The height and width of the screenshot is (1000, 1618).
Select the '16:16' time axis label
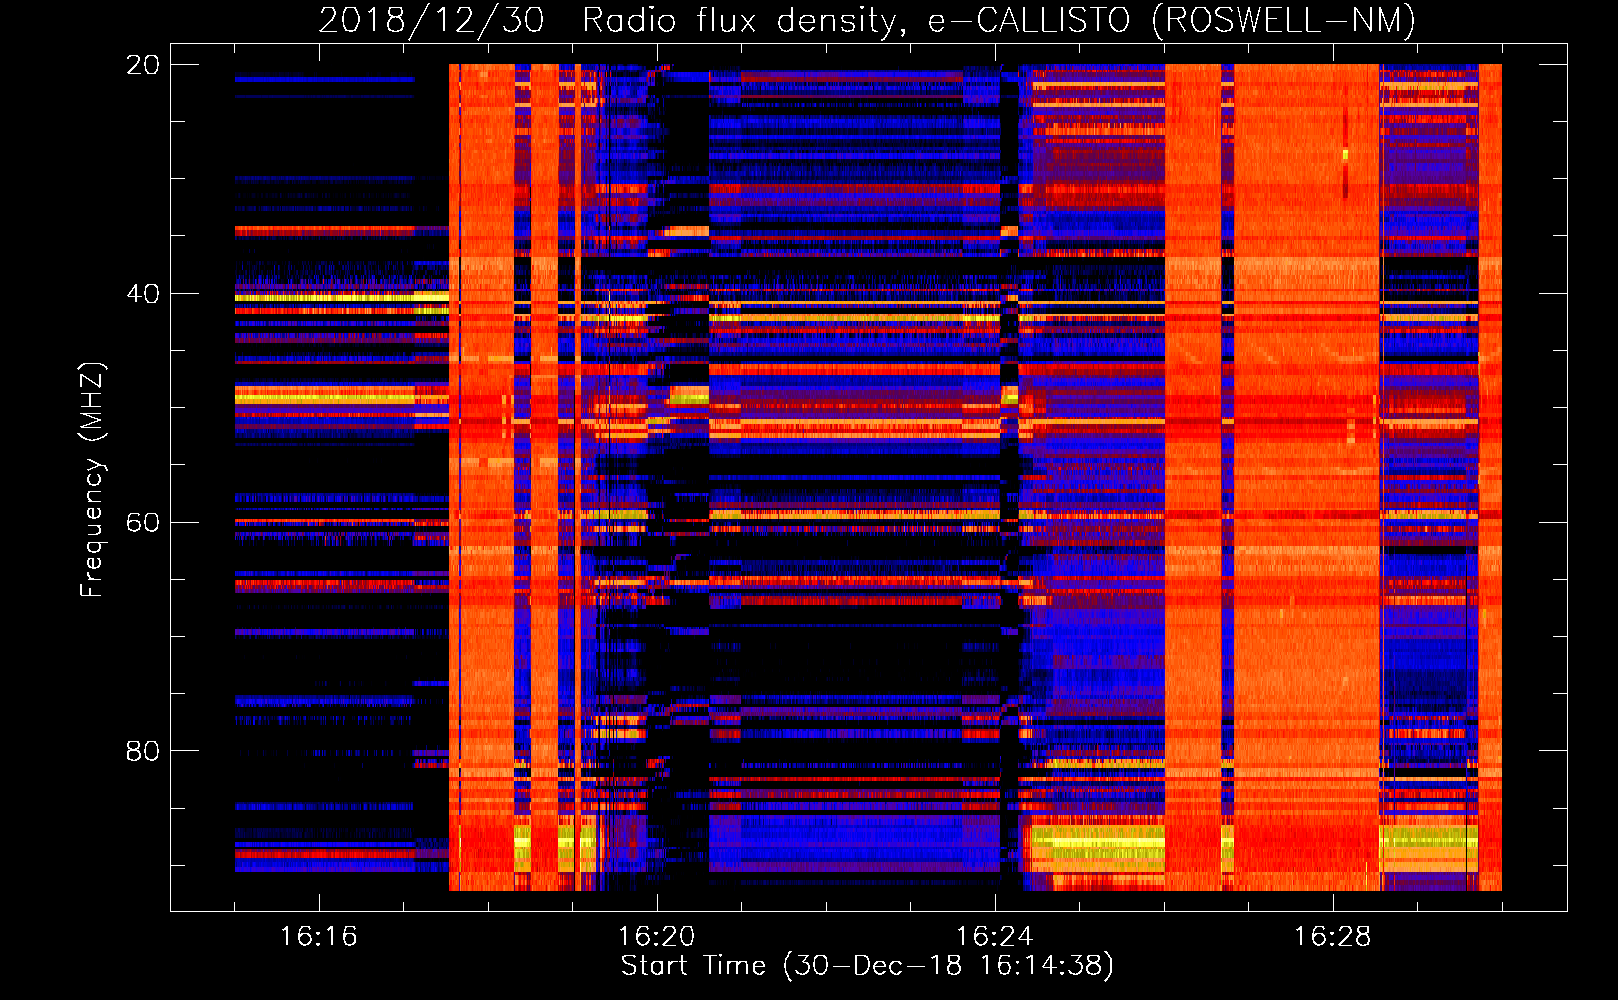click(319, 937)
